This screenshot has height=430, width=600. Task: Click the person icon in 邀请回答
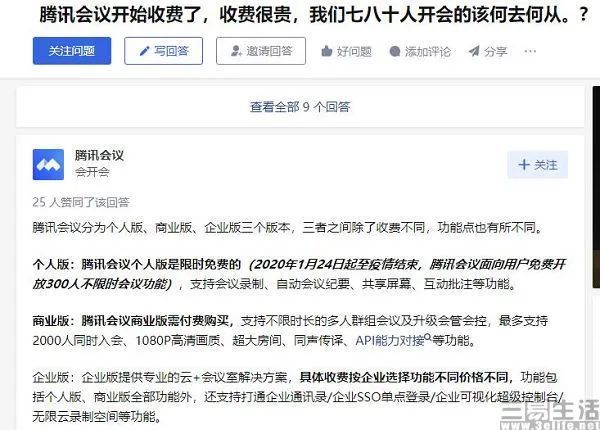click(x=236, y=51)
